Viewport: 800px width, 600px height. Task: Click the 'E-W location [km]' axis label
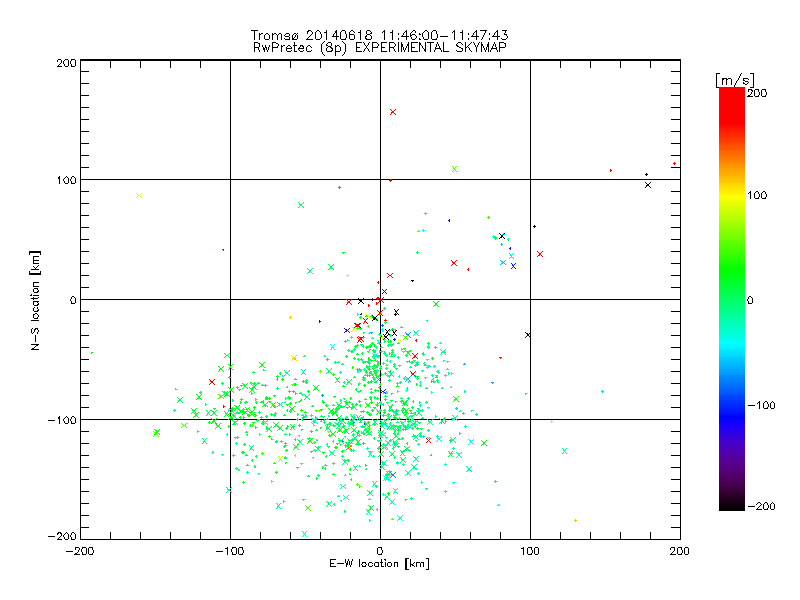pyautogui.click(x=379, y=563)
